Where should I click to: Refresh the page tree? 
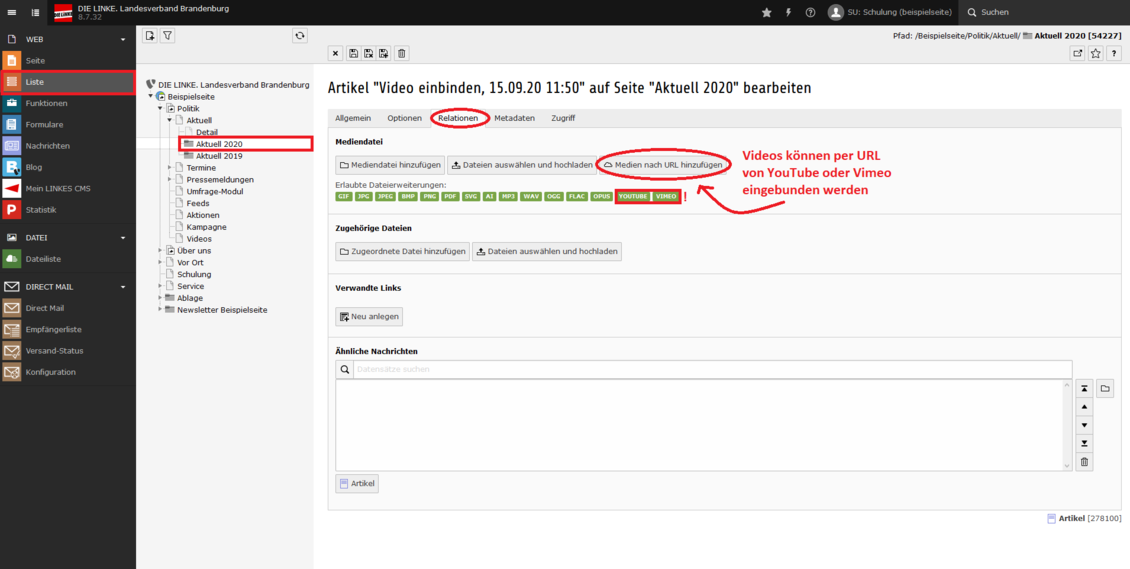point(300,35)
